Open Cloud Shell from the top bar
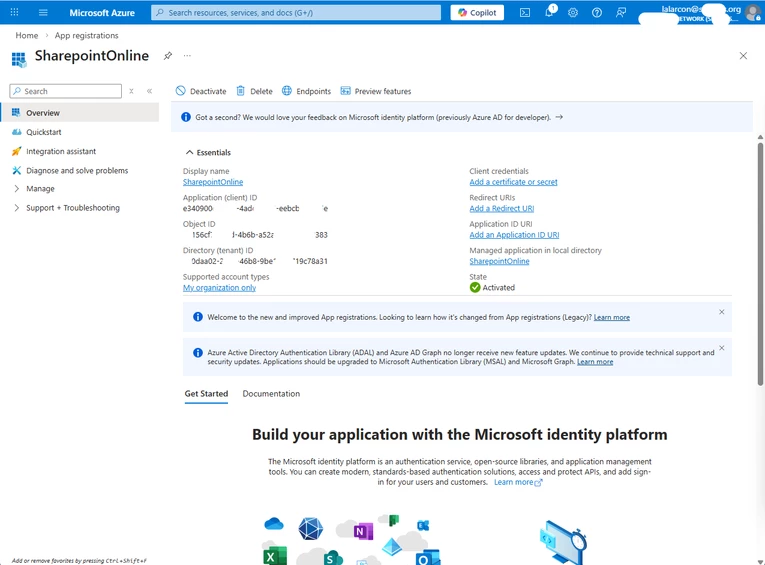 click(525, 13)
